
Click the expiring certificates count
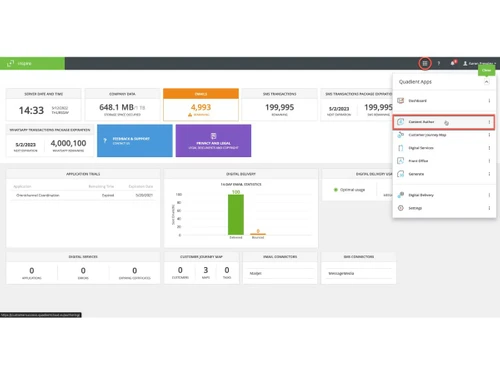(135, 270)
